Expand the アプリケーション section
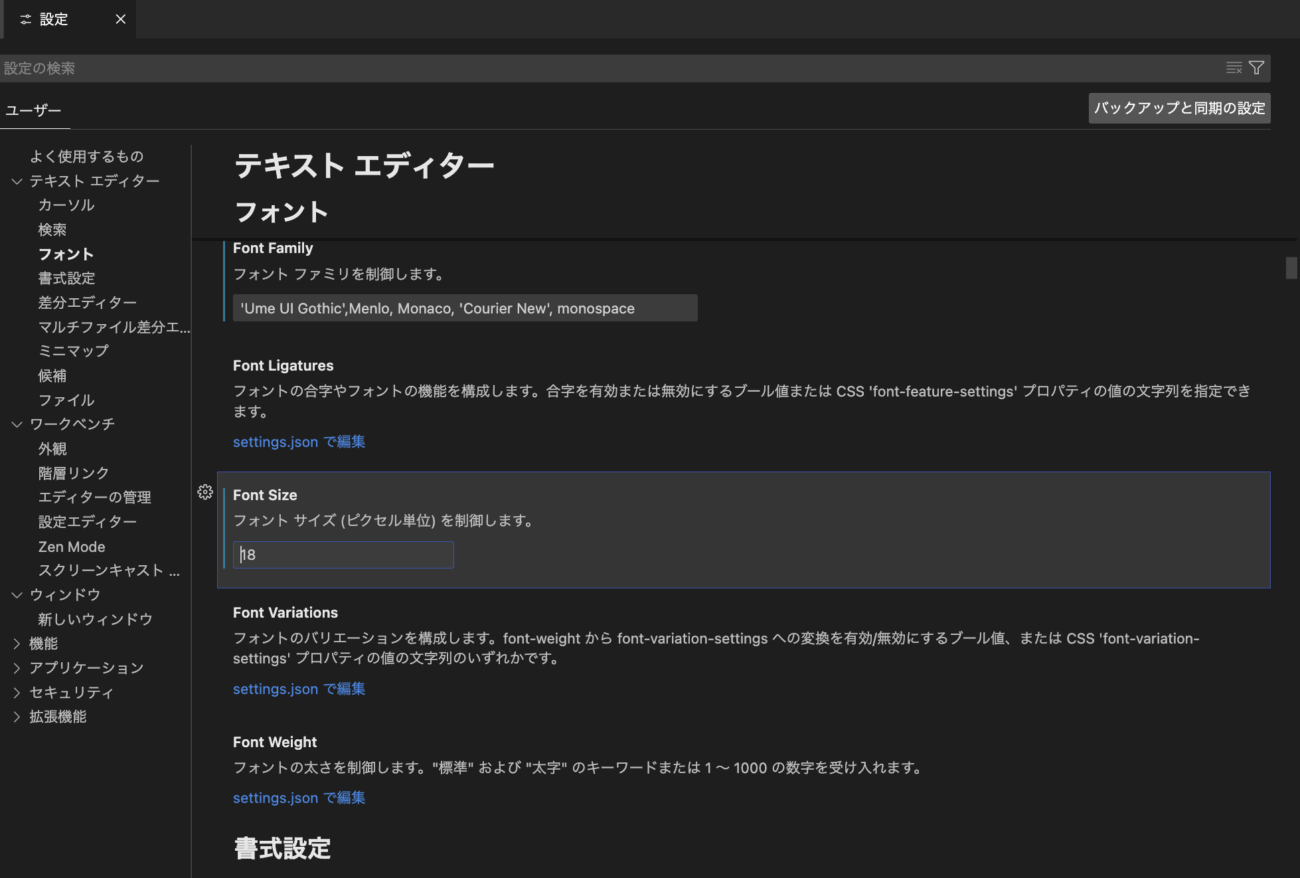 pyautogui.click(x=17, y=668)
